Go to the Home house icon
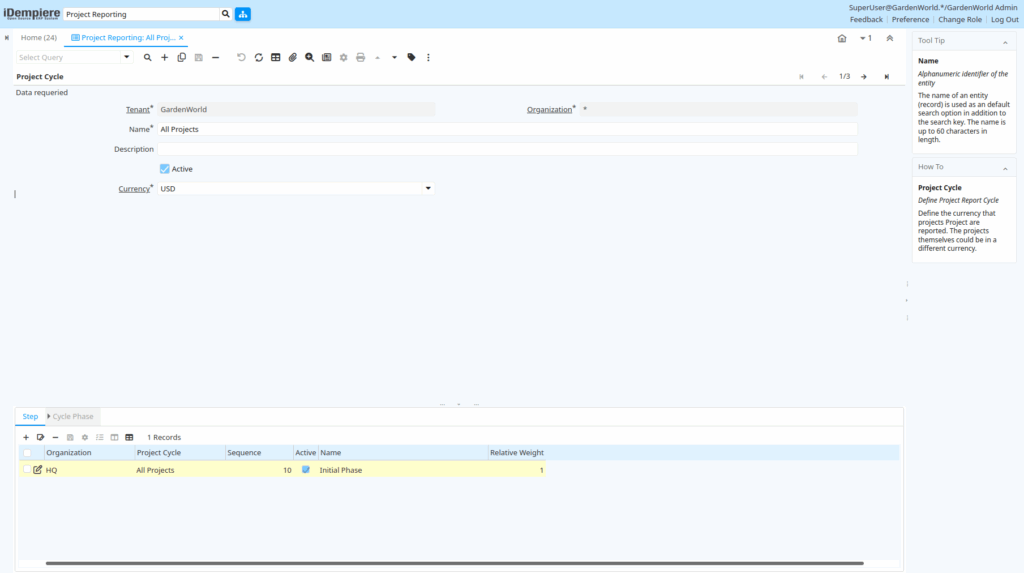Image resolution: width=1024 pixels, height=573 pixels. point(842,38)
